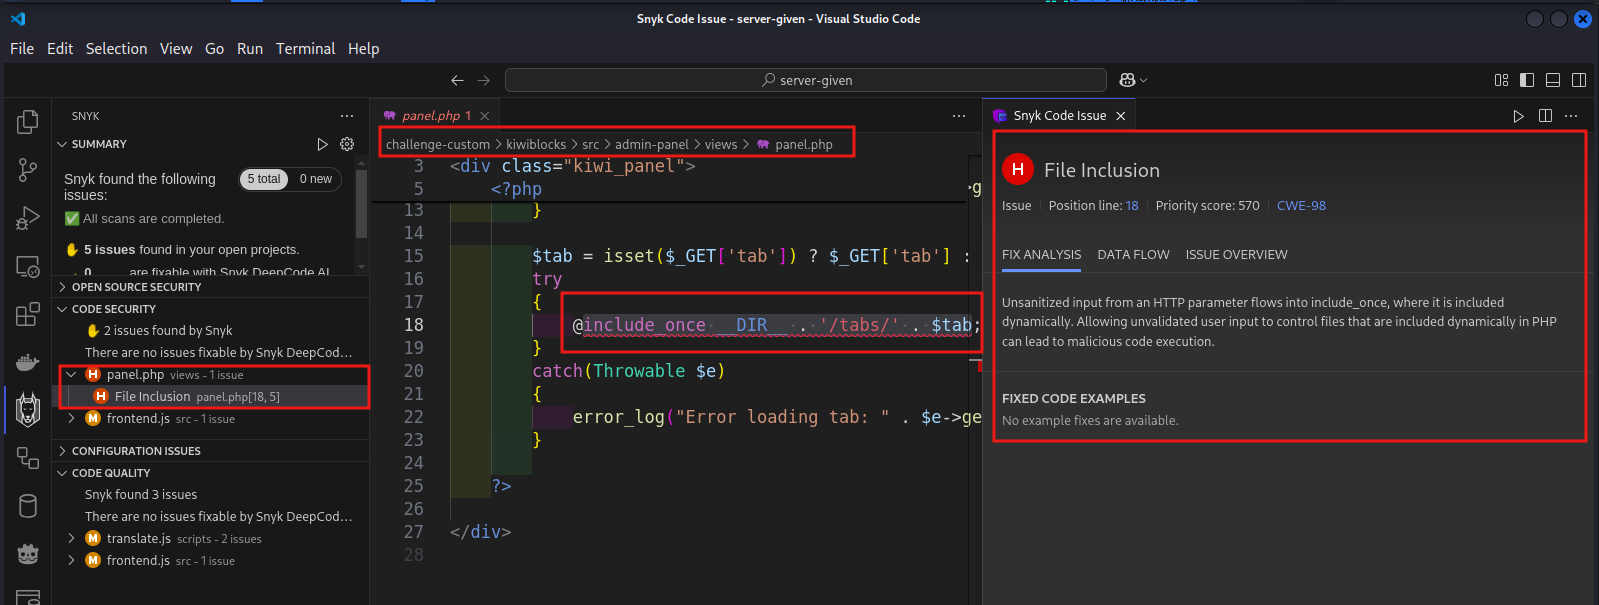Screen dimensions: 1599x605
Task: Click the Snyk summary panel scrollbar
Action: pyautogui.click(x=361, y=205)
